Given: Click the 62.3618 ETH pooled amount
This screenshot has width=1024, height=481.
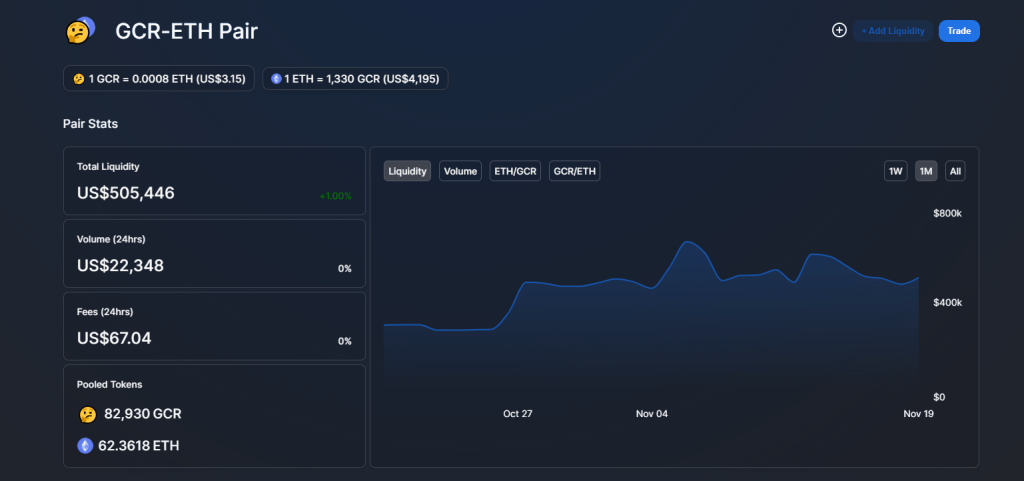Looking at the screenshot, I should (x=138, y=446).
